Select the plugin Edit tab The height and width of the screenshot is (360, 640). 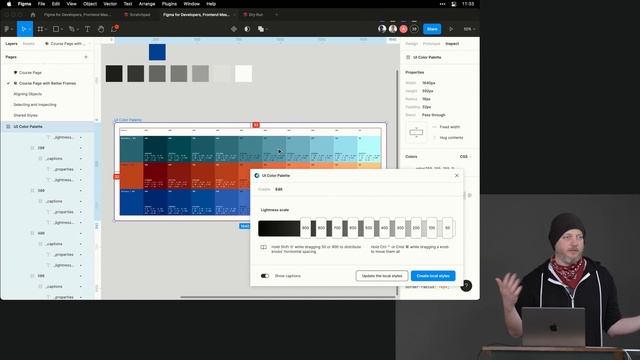tap(279, 189)
